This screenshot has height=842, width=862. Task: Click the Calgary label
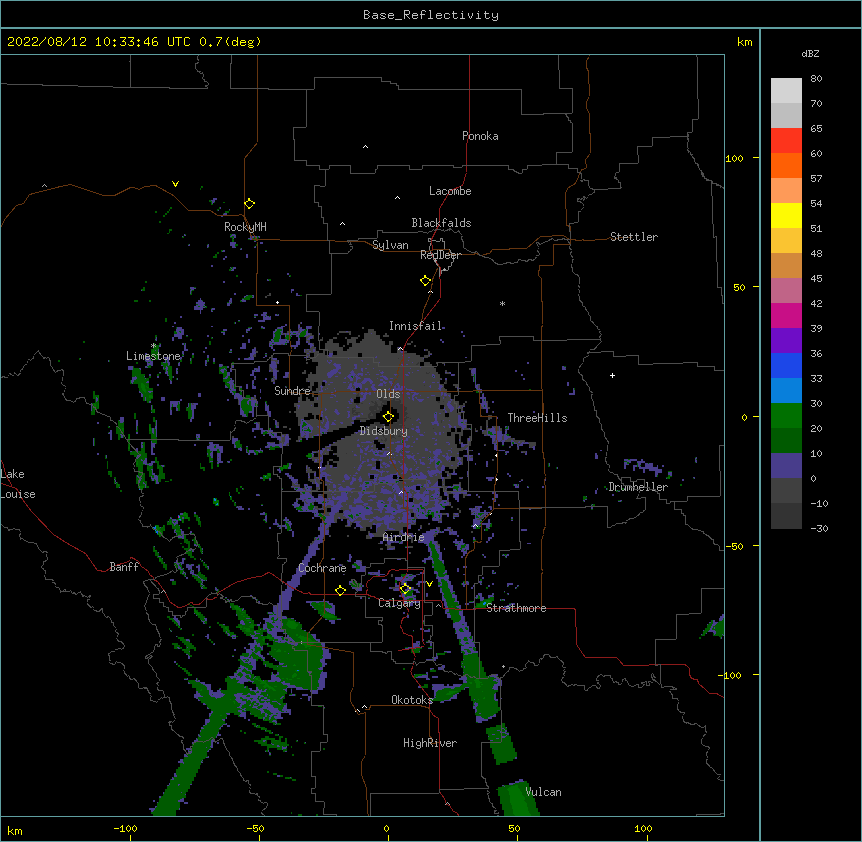[x=399, y=603]
